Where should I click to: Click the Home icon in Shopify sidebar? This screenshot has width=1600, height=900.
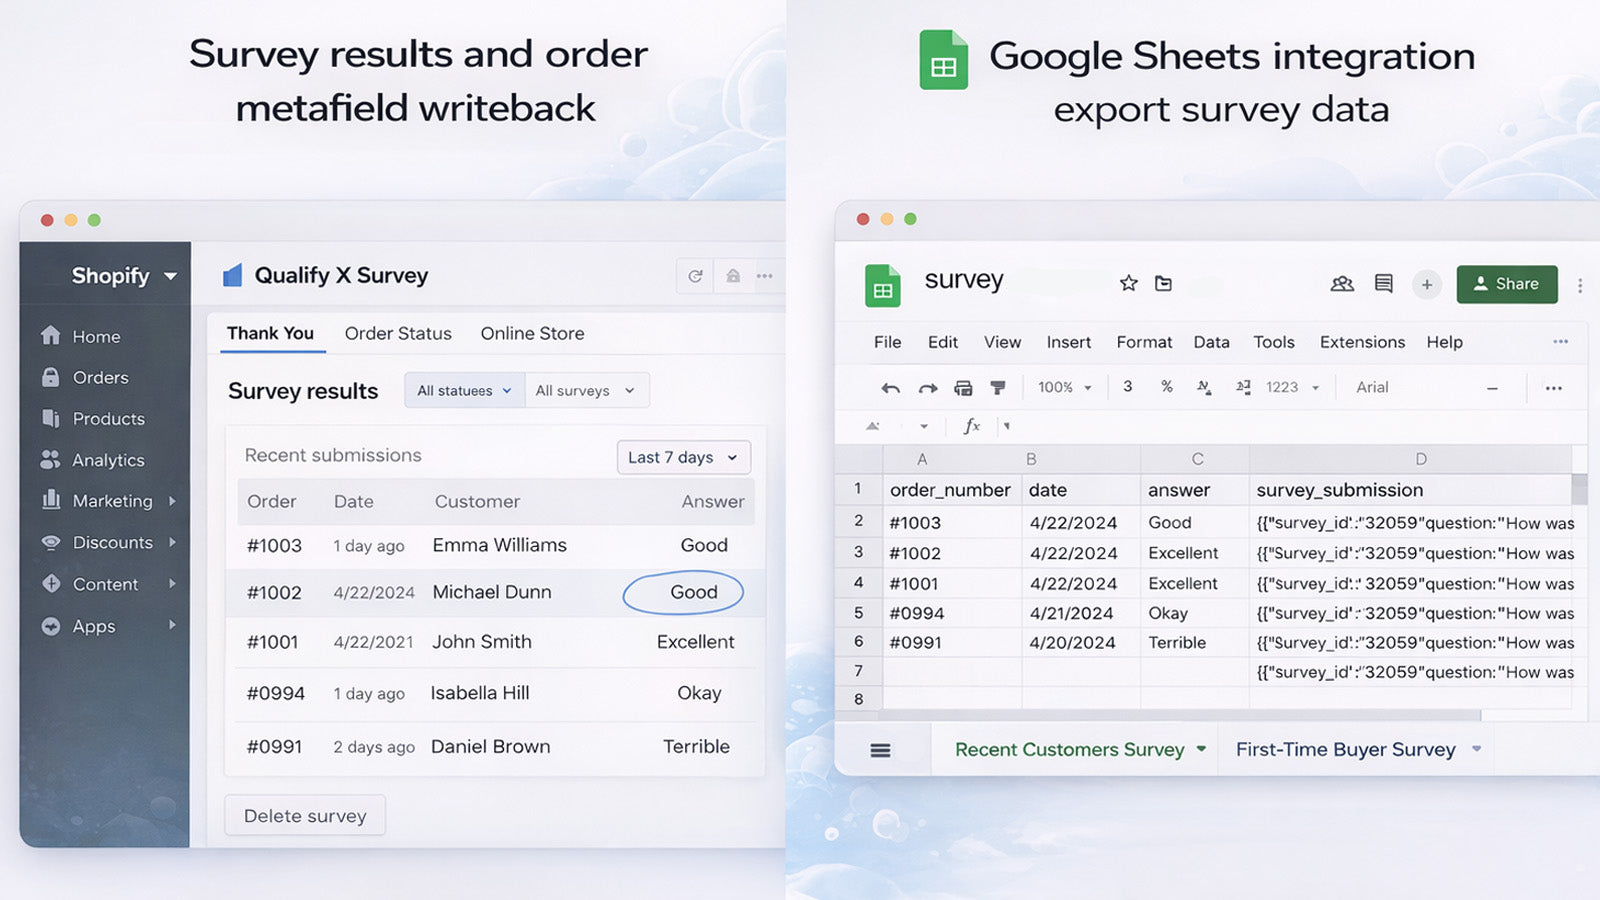pyautogui.click(x=50, y=336)
